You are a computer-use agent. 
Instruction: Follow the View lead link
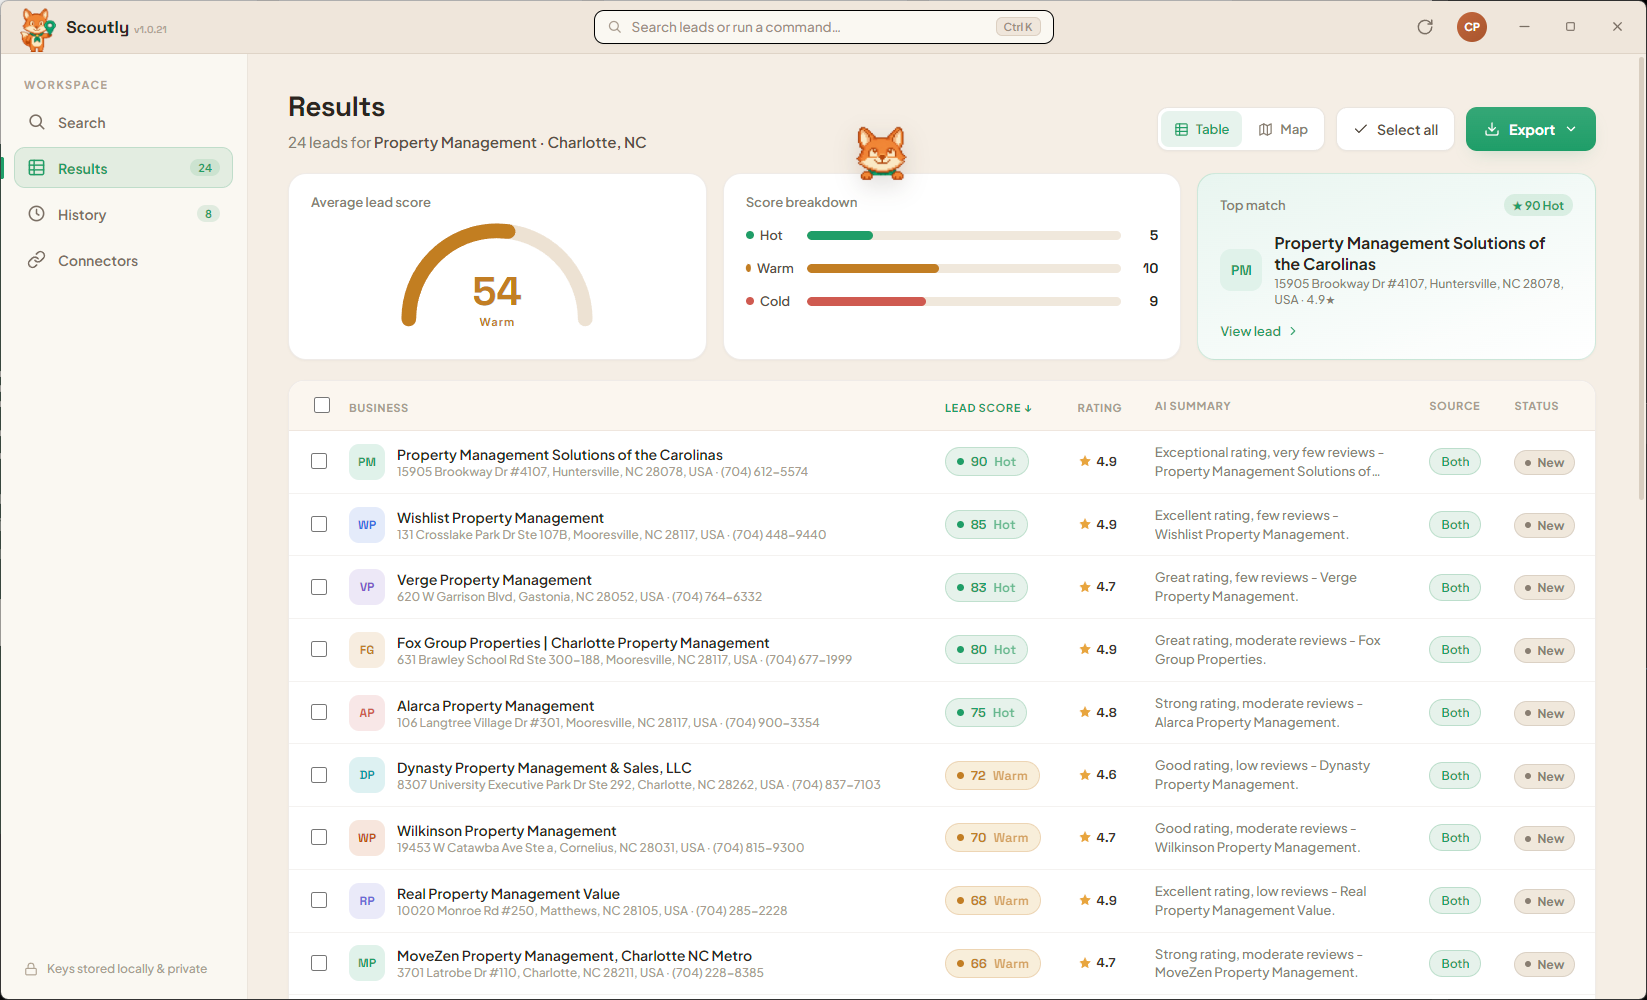coord(1258,331)
